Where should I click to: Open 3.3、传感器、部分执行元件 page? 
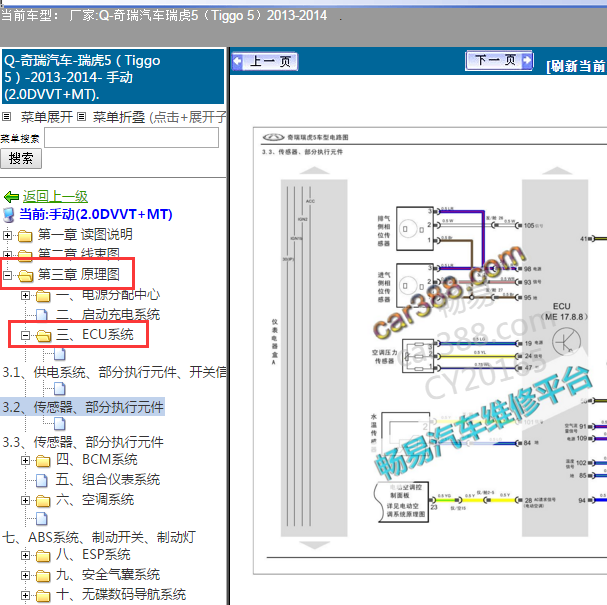[83, 442]
